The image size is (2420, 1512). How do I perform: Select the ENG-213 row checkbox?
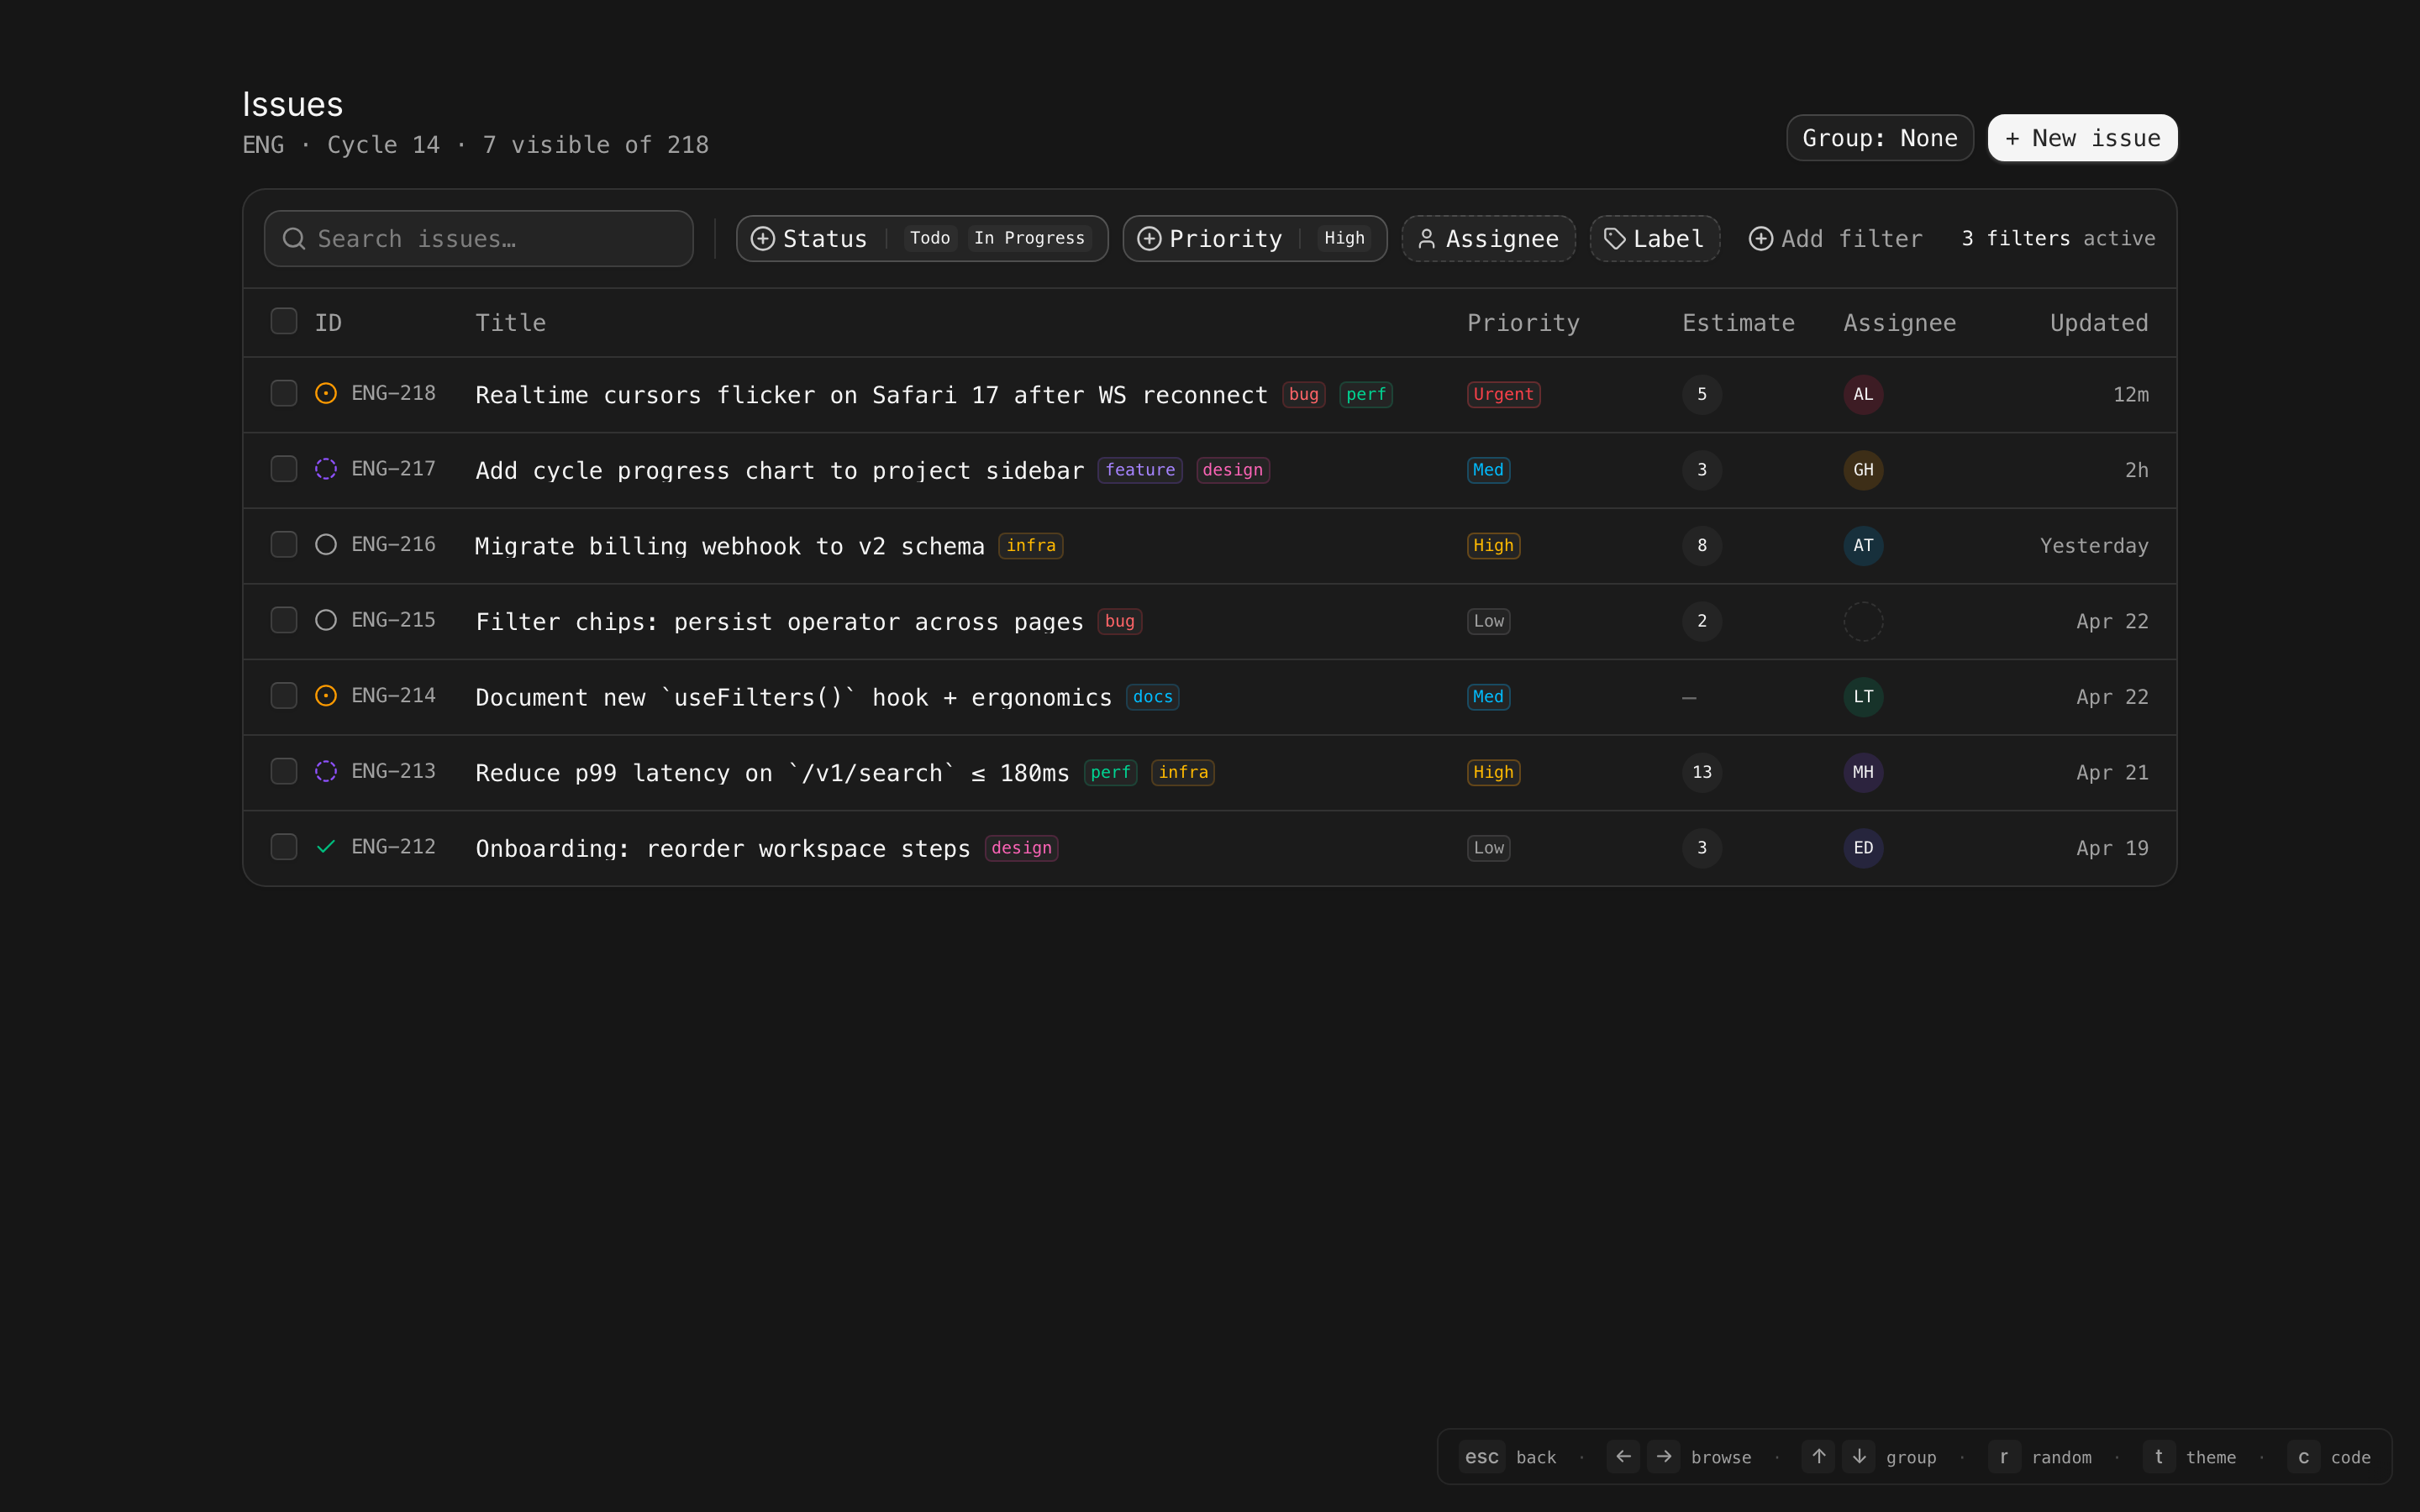click(x=284, y=771)
